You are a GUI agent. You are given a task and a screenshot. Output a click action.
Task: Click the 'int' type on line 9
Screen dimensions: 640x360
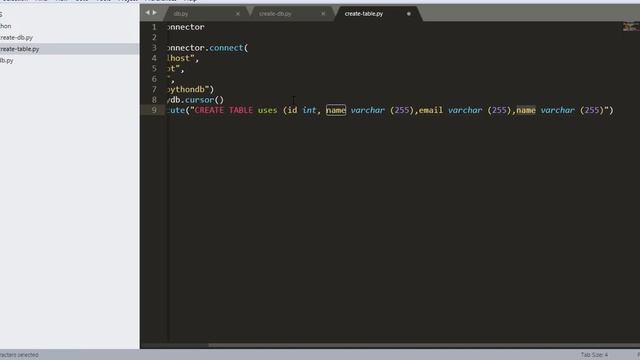pyautogui.click(x=309, y=110)
